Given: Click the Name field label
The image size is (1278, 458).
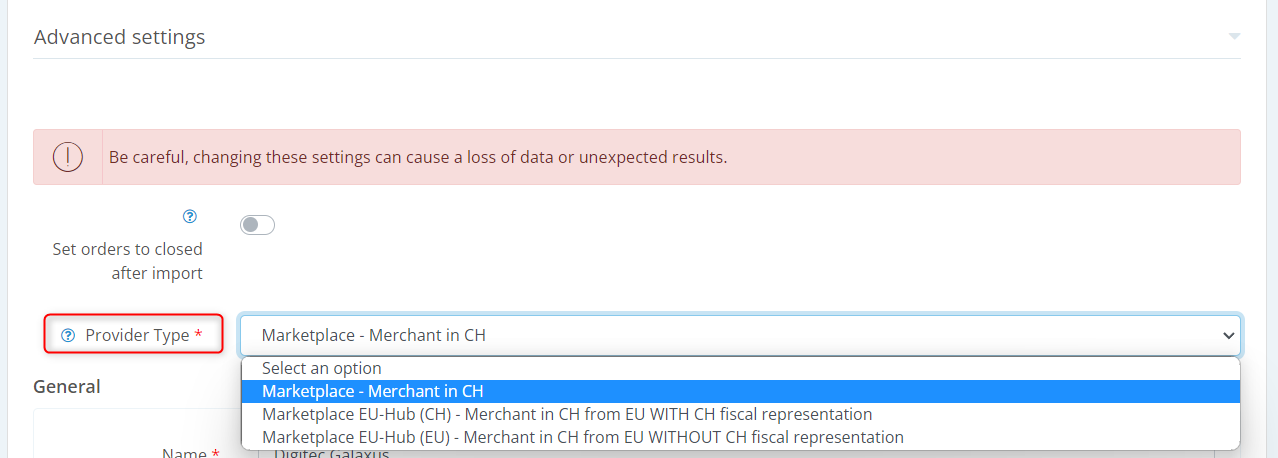Looking at the screenshot, I should [182, 453].
